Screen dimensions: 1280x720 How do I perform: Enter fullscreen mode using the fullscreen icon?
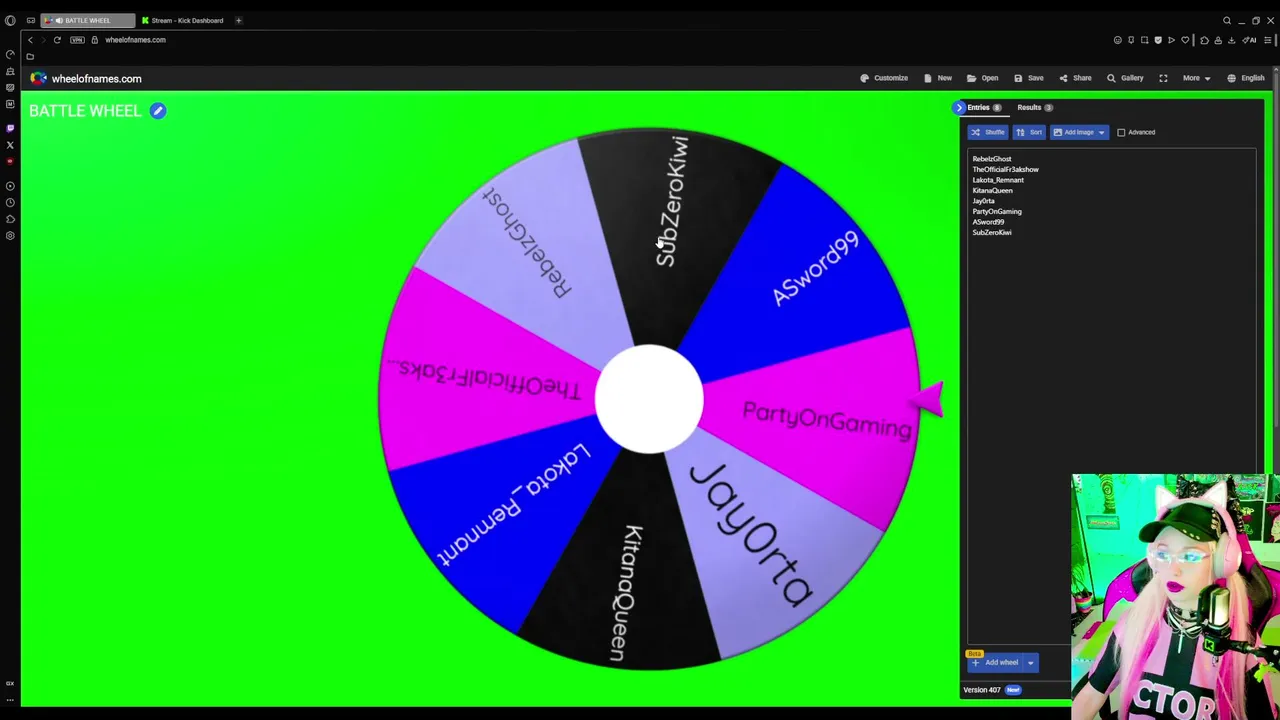[x=1163, y=78]
